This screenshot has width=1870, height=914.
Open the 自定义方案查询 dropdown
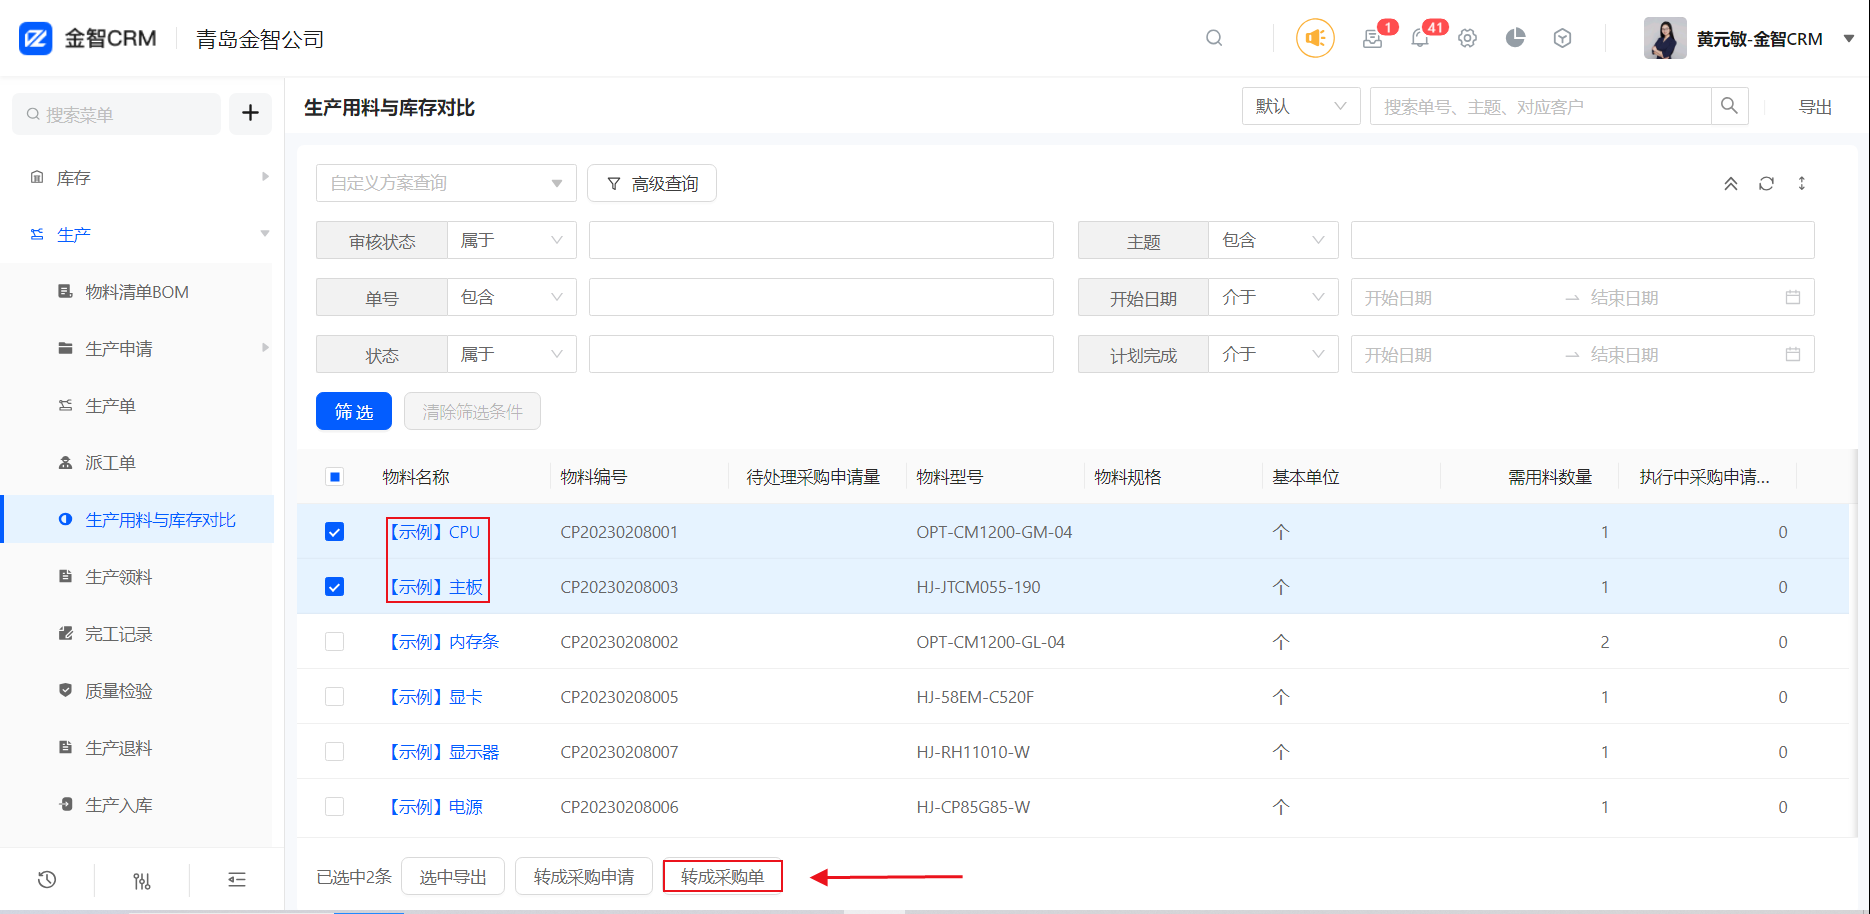pyautogui.click(x=446, y=183)
